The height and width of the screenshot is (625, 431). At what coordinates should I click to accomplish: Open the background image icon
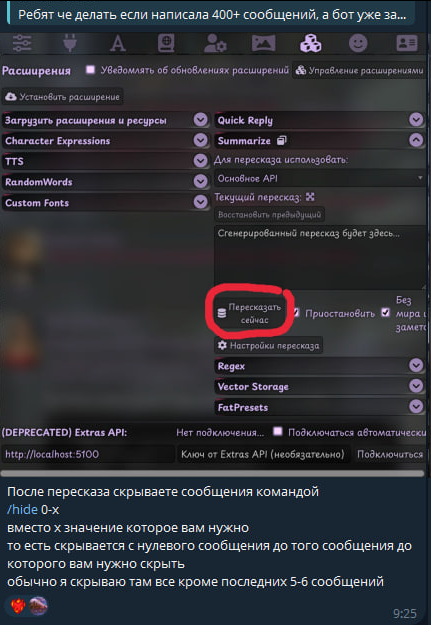263,43
